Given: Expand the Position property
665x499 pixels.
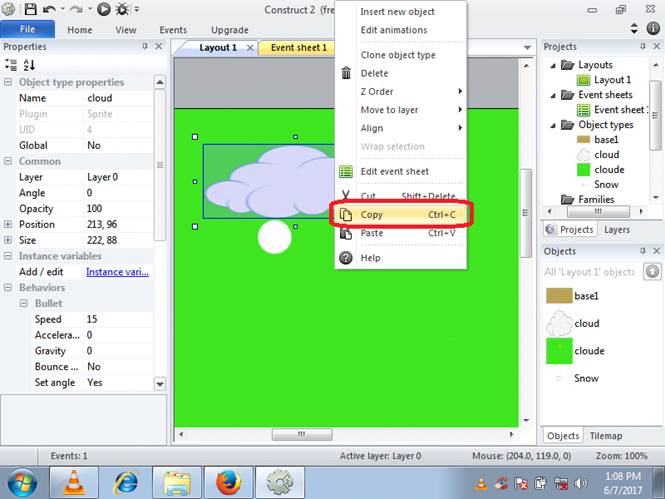Looking at the screenshot, I should click(8, 224).
